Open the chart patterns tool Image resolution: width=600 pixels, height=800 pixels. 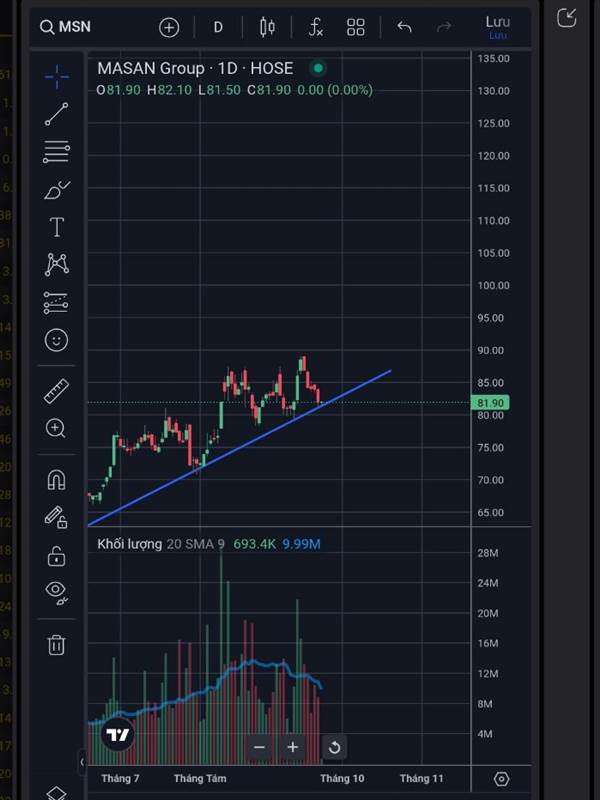[x=57, y=264]
